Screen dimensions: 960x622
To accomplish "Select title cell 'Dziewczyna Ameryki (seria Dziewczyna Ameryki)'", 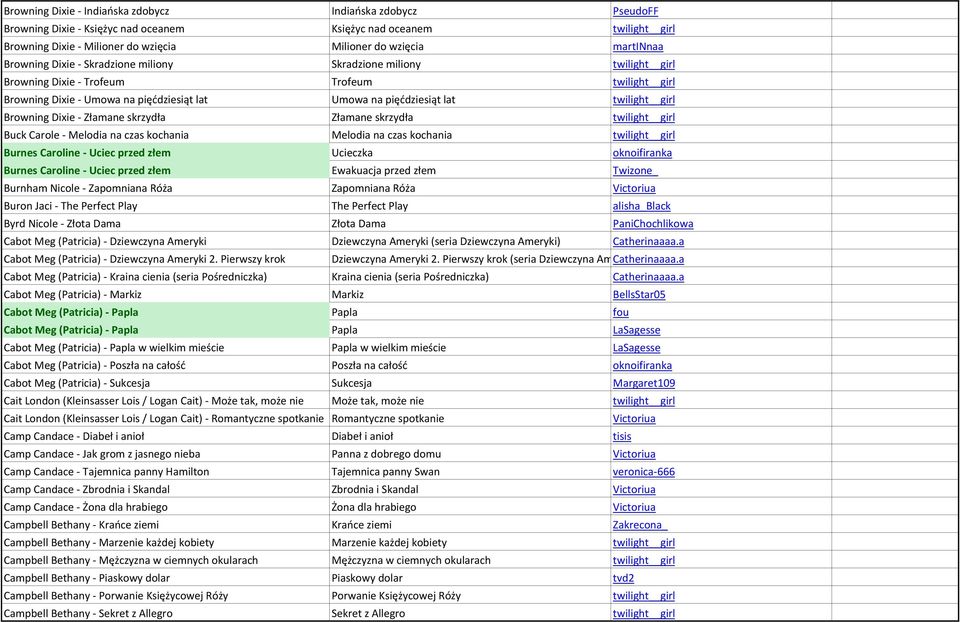I will [470, 241].
